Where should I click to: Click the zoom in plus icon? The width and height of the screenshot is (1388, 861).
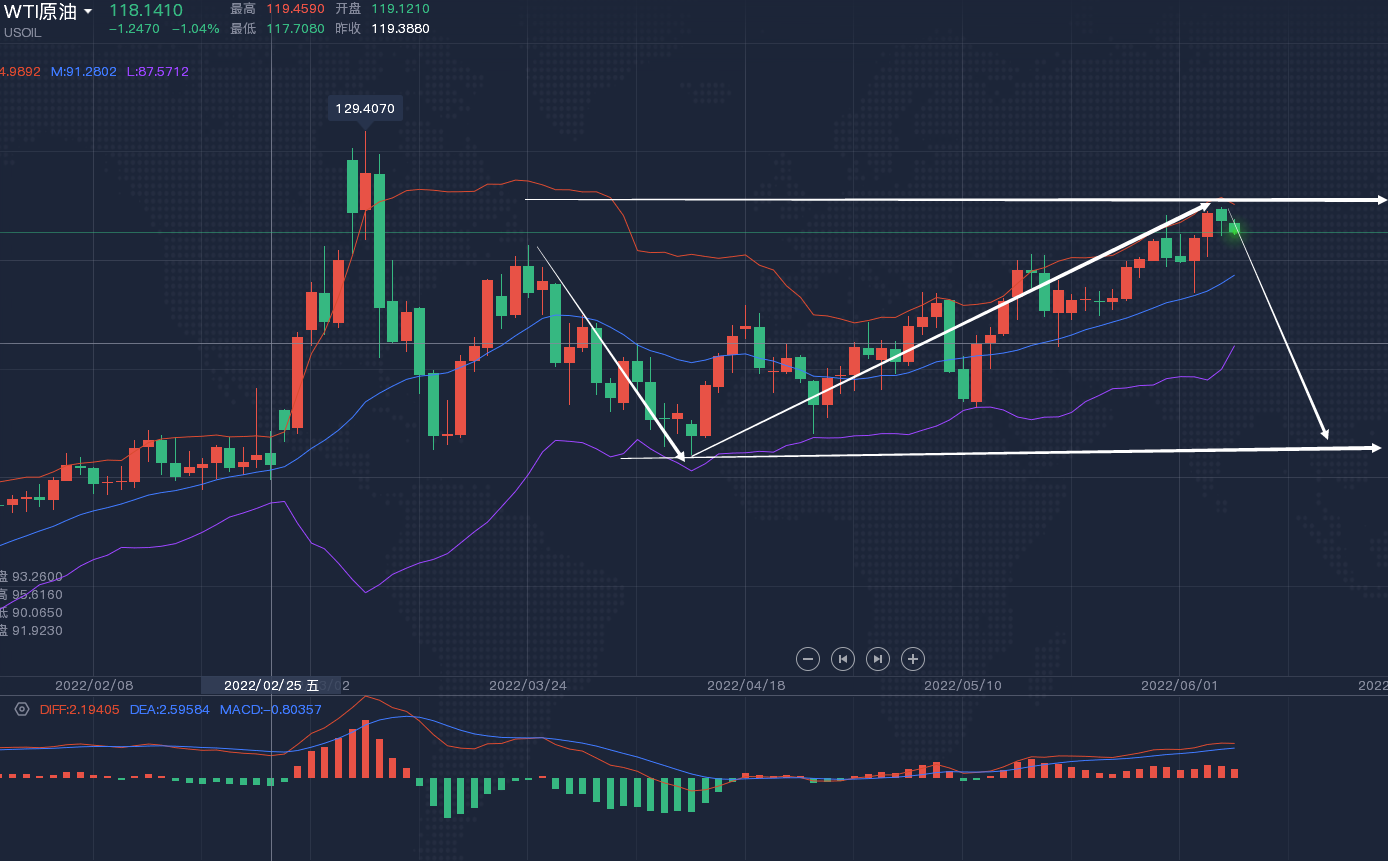[x=912, y=658]
